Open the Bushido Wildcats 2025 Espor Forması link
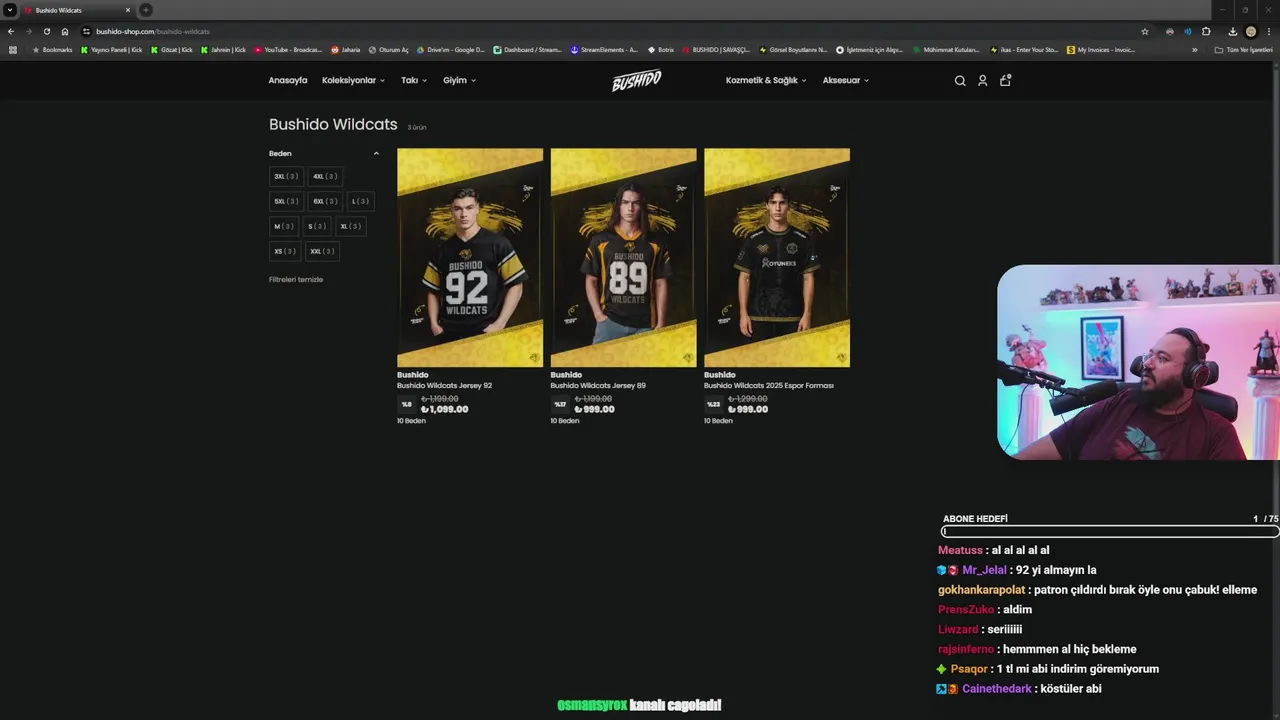The width and height of the screenshot is (1280, 720). (769, 385)
